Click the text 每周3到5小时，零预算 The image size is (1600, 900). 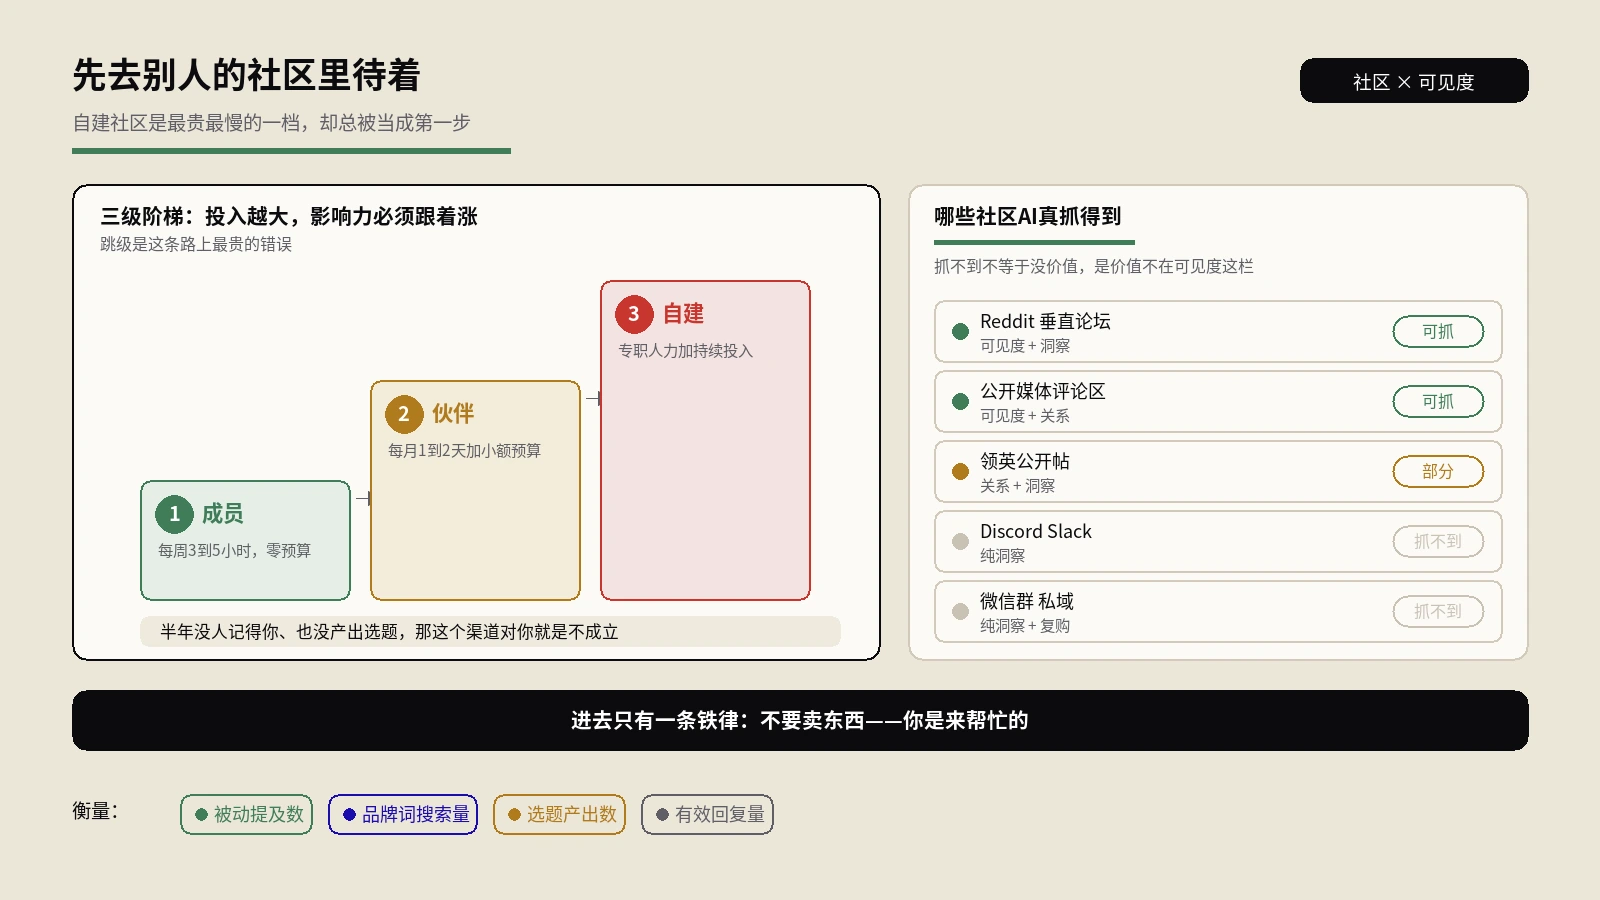[x=234, y=551]
